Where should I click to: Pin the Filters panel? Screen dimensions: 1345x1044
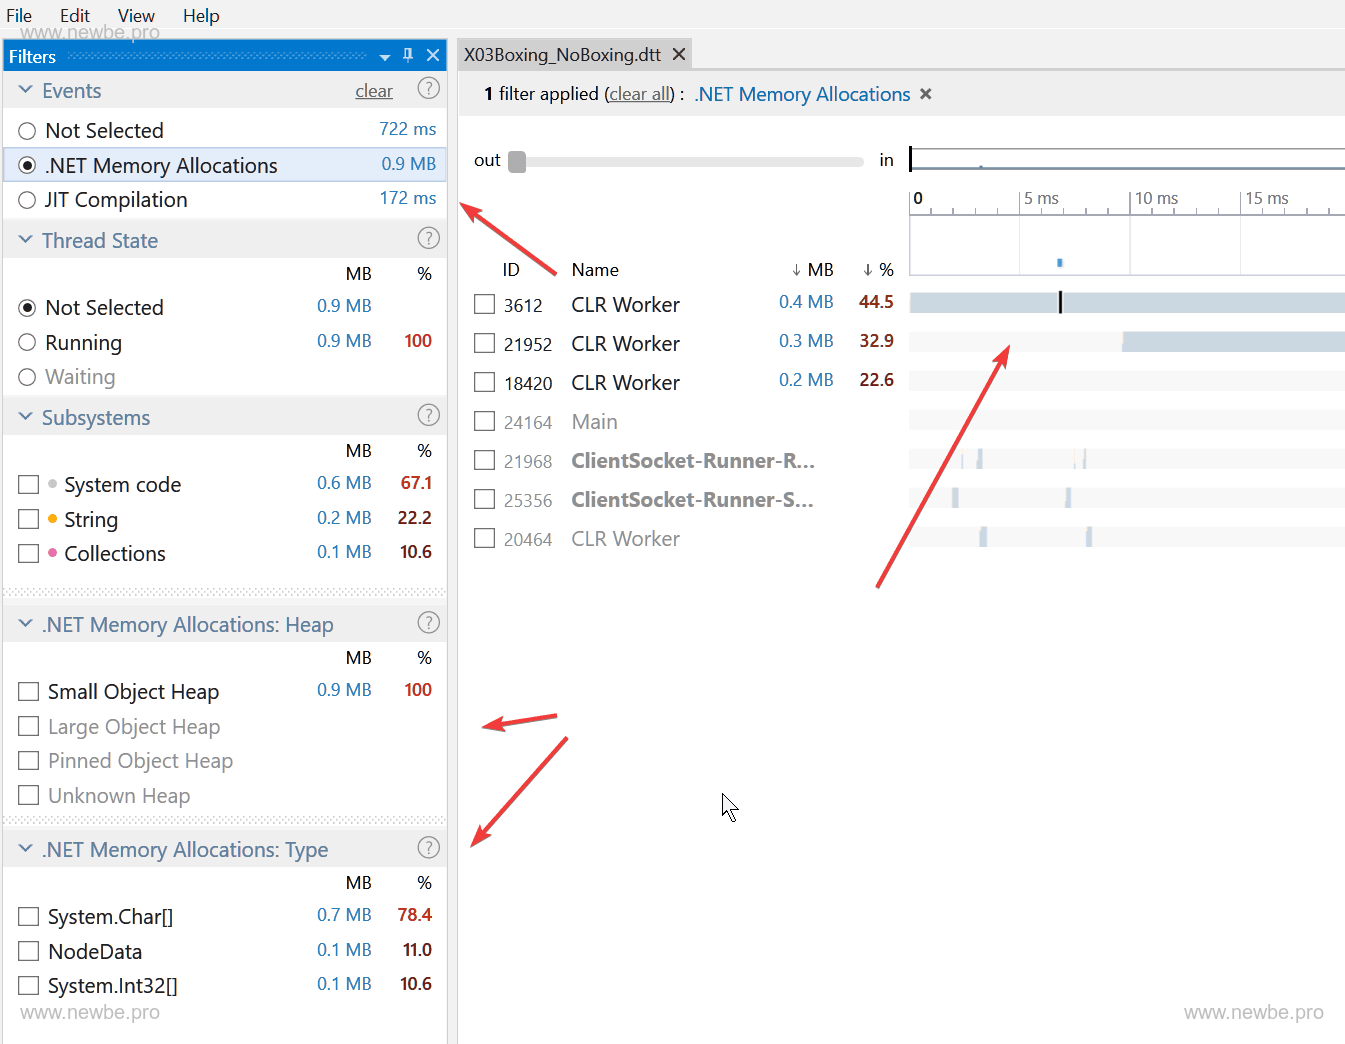[408, 55]
